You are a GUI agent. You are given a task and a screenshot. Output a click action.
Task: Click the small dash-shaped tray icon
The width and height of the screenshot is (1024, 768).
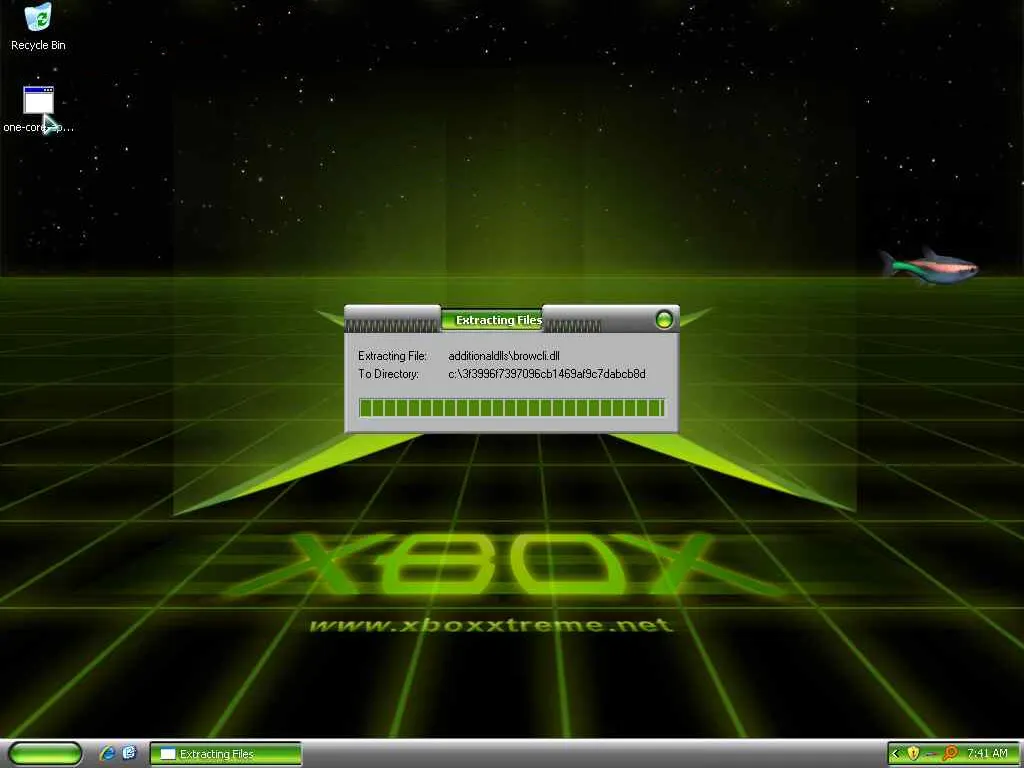pos(932,754)
